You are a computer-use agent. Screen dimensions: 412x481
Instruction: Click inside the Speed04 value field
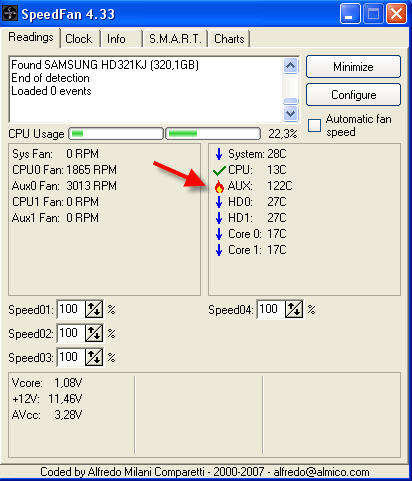(x=271, y=309)
